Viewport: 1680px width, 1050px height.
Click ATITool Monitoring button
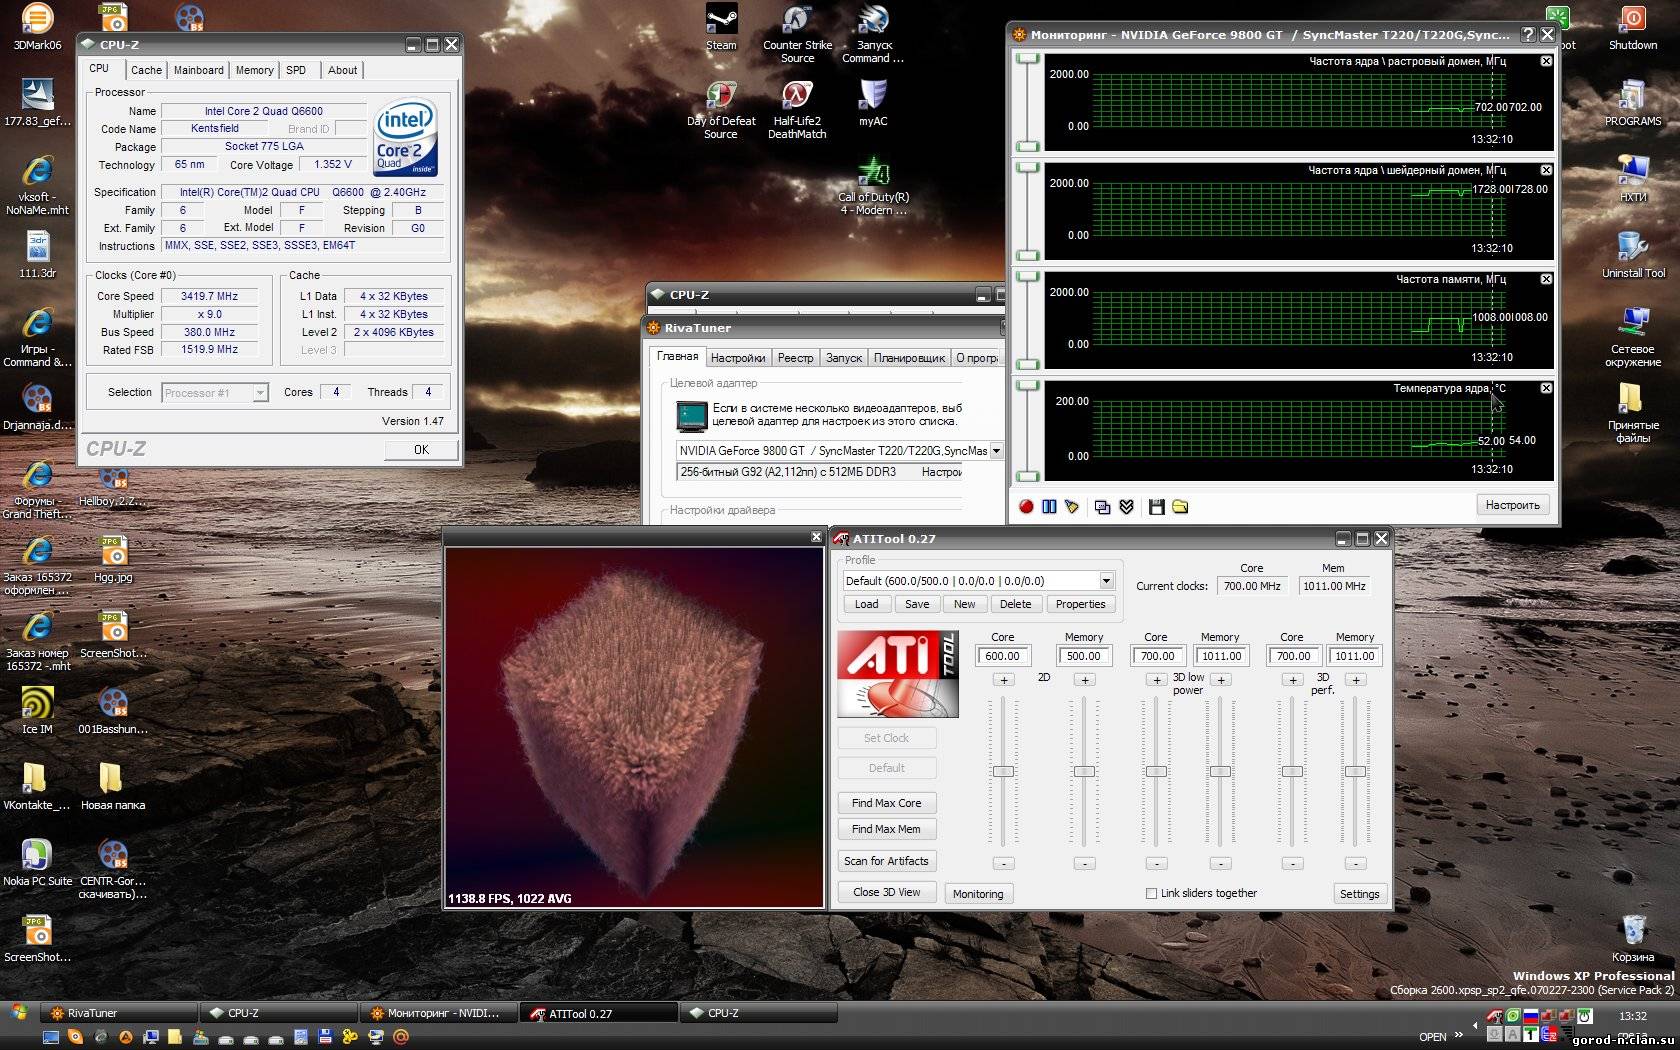pyautogui.click(x=978, y=894)
